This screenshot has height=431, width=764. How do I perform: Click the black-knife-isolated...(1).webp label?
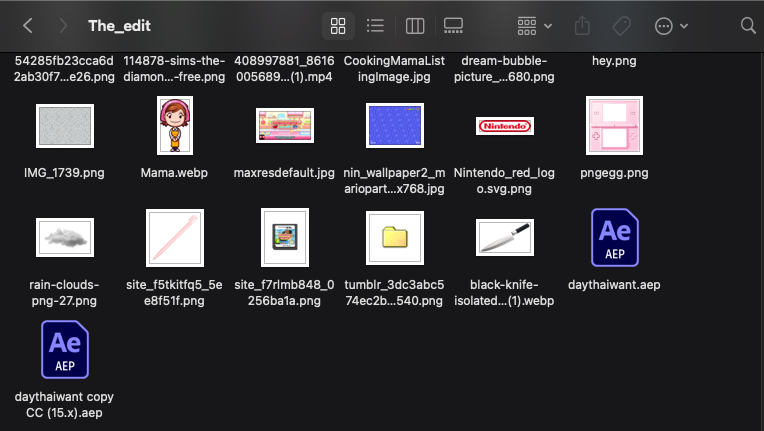point(504,293)
